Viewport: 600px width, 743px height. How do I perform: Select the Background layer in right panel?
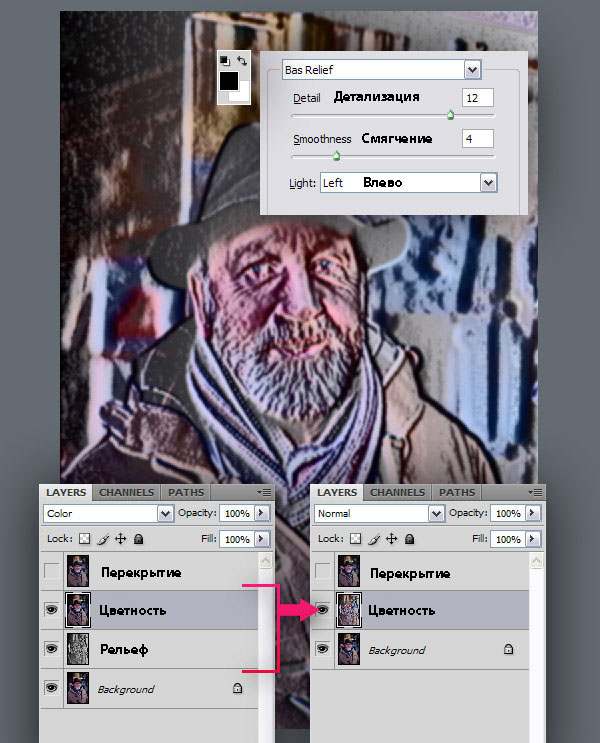tap(420, 650)
